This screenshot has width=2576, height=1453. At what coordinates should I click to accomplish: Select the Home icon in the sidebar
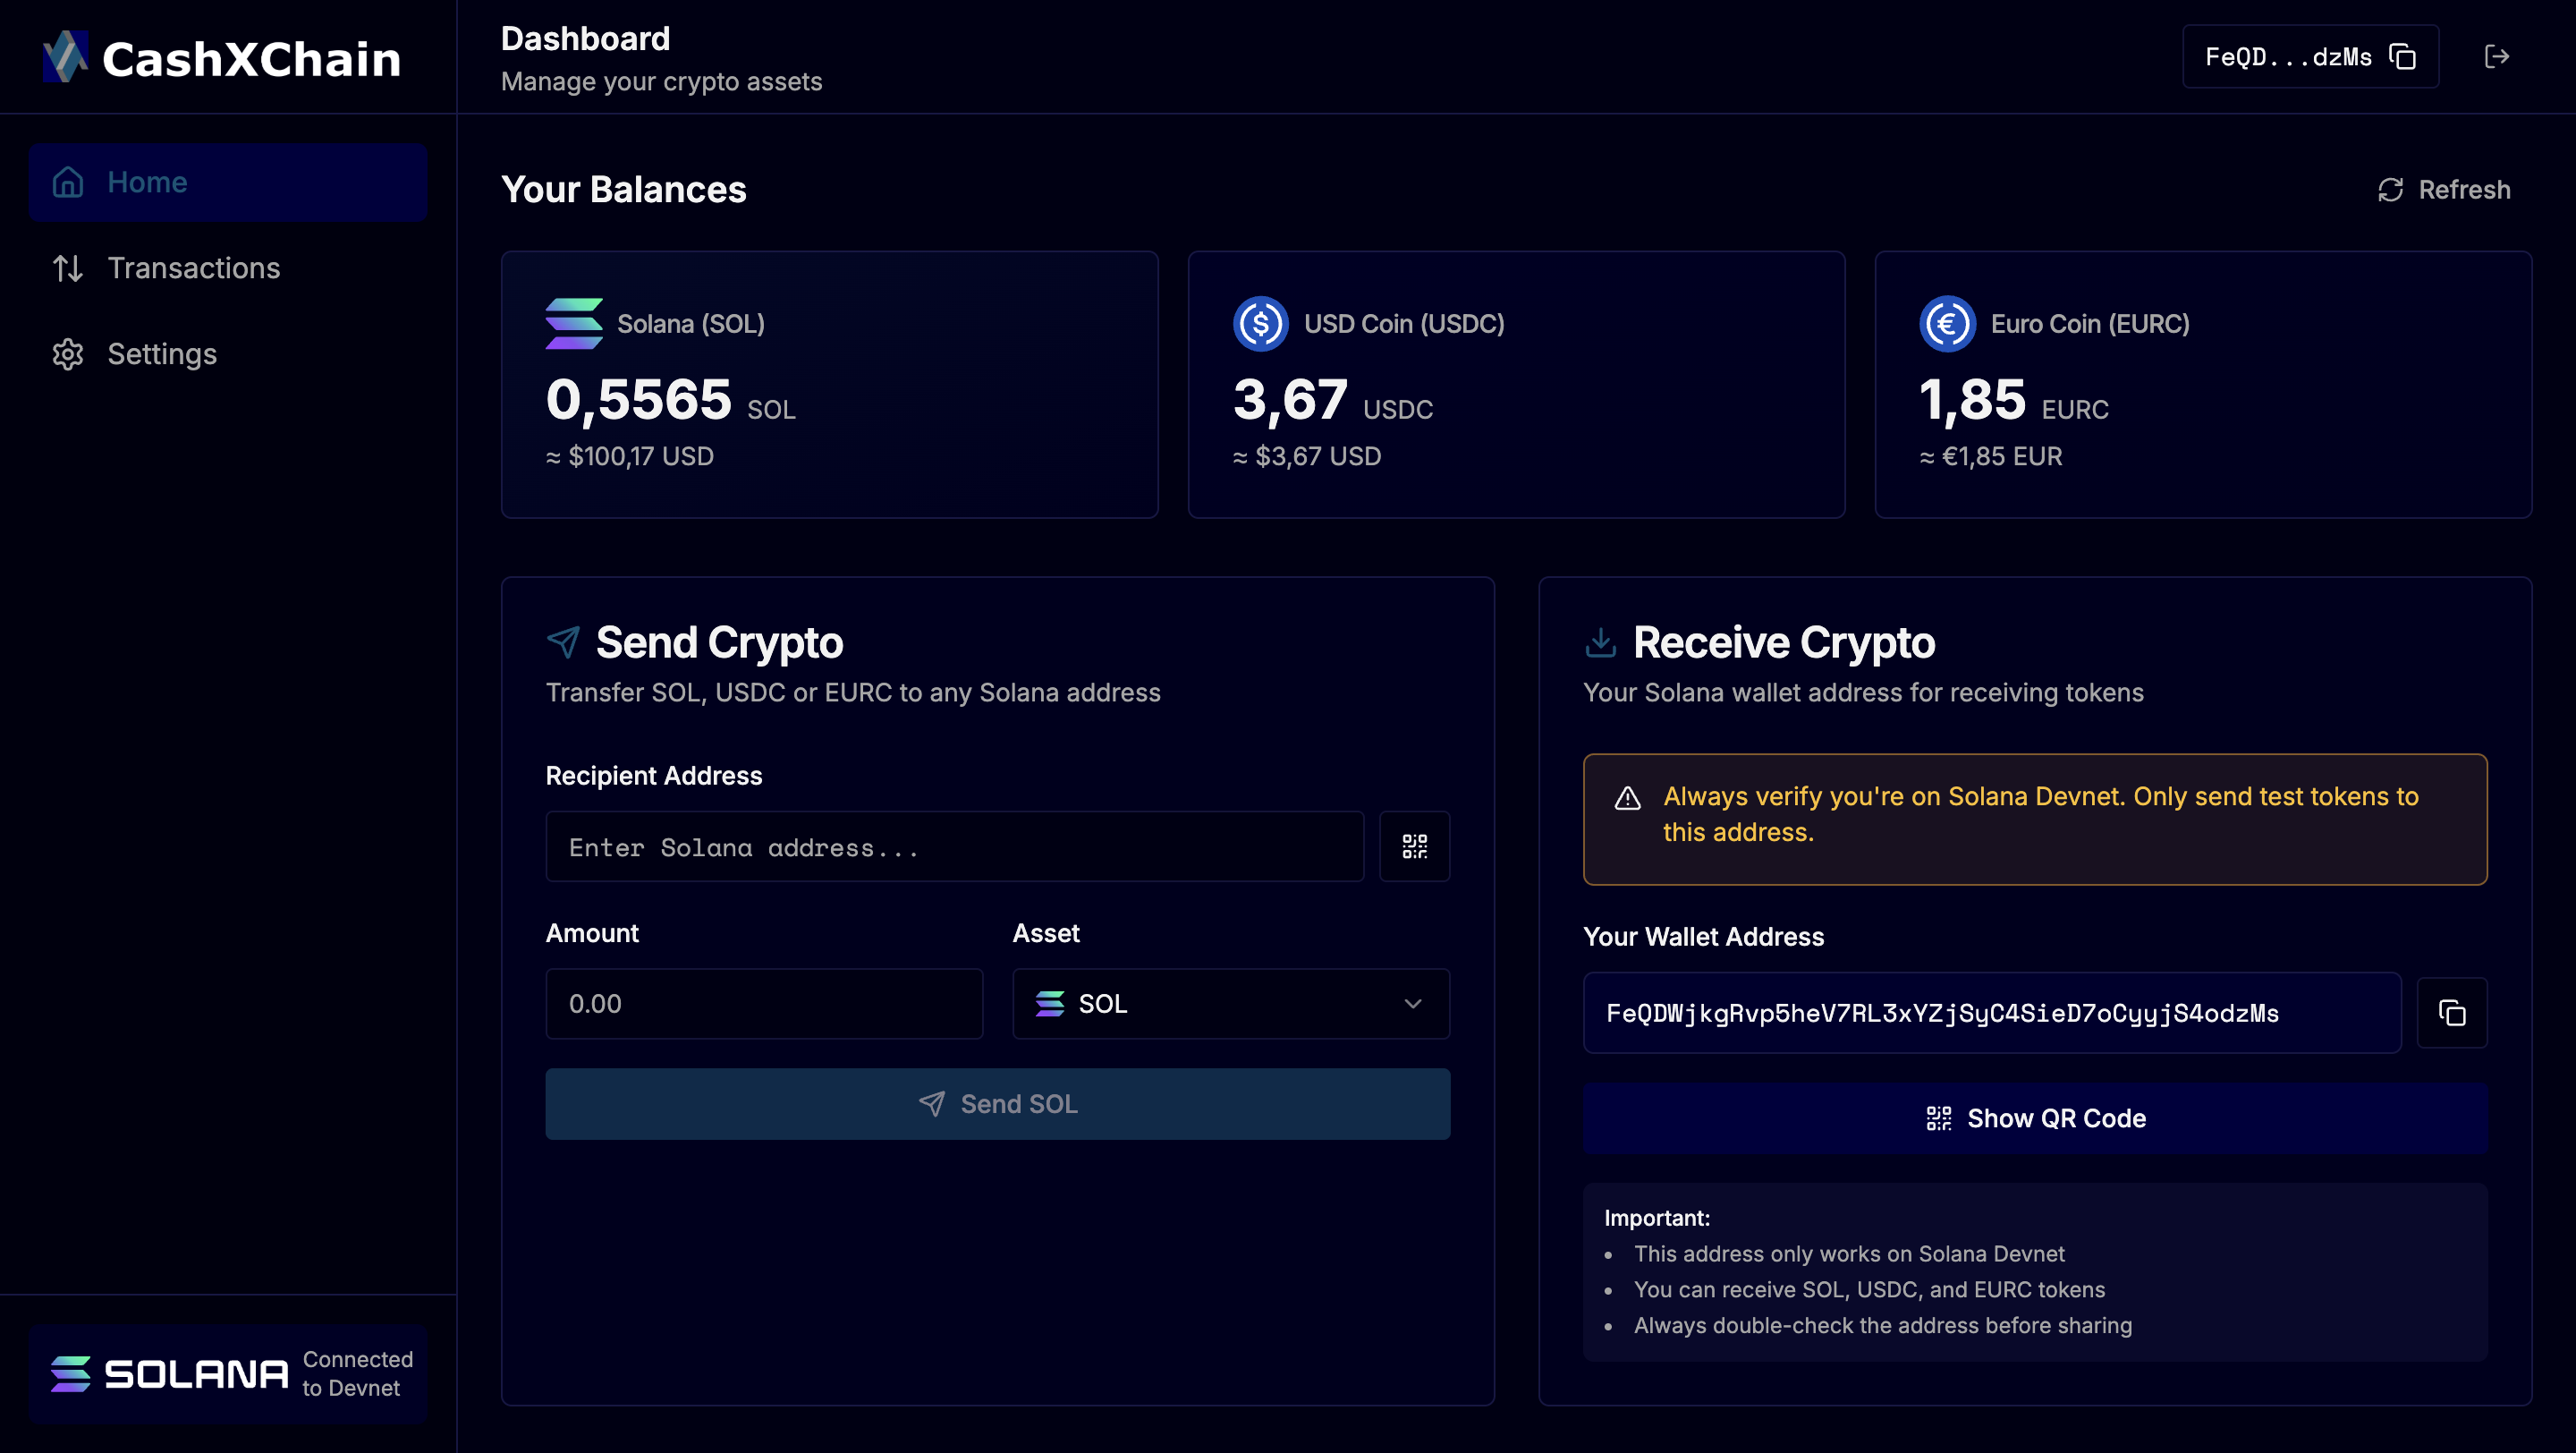coord(68,181)
